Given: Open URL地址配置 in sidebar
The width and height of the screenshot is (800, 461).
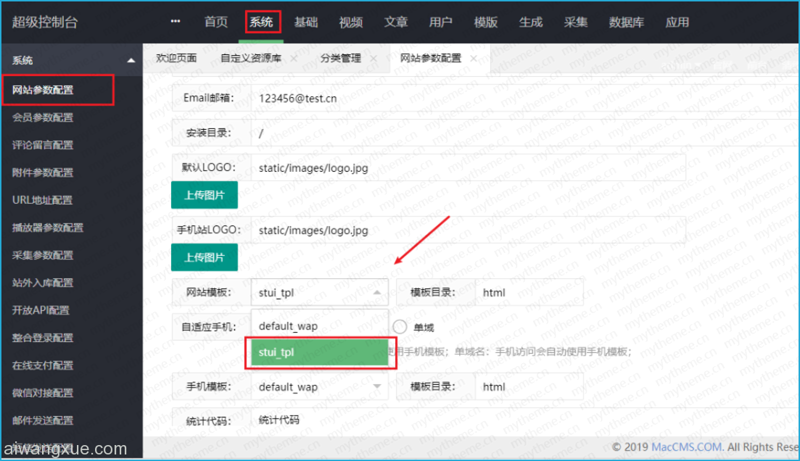Looking at the screenshot, I should (x=42, y=200).
